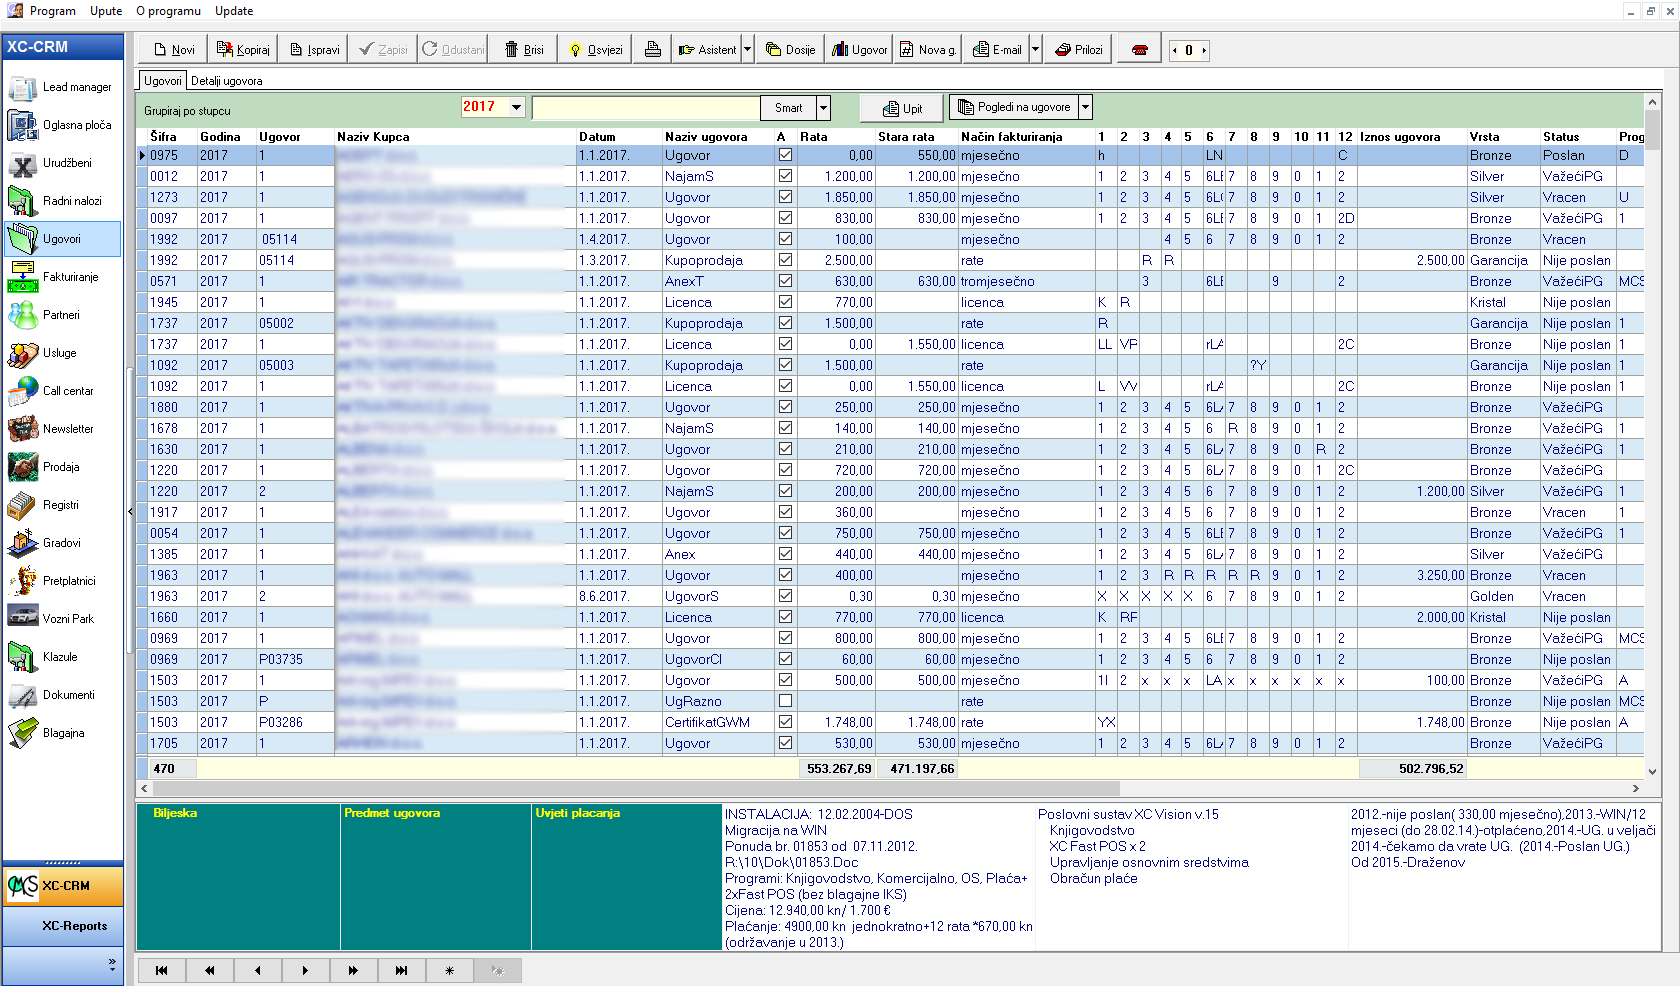Toggle checkbox in row 0571 AnexT

click(x=786, y=281)
